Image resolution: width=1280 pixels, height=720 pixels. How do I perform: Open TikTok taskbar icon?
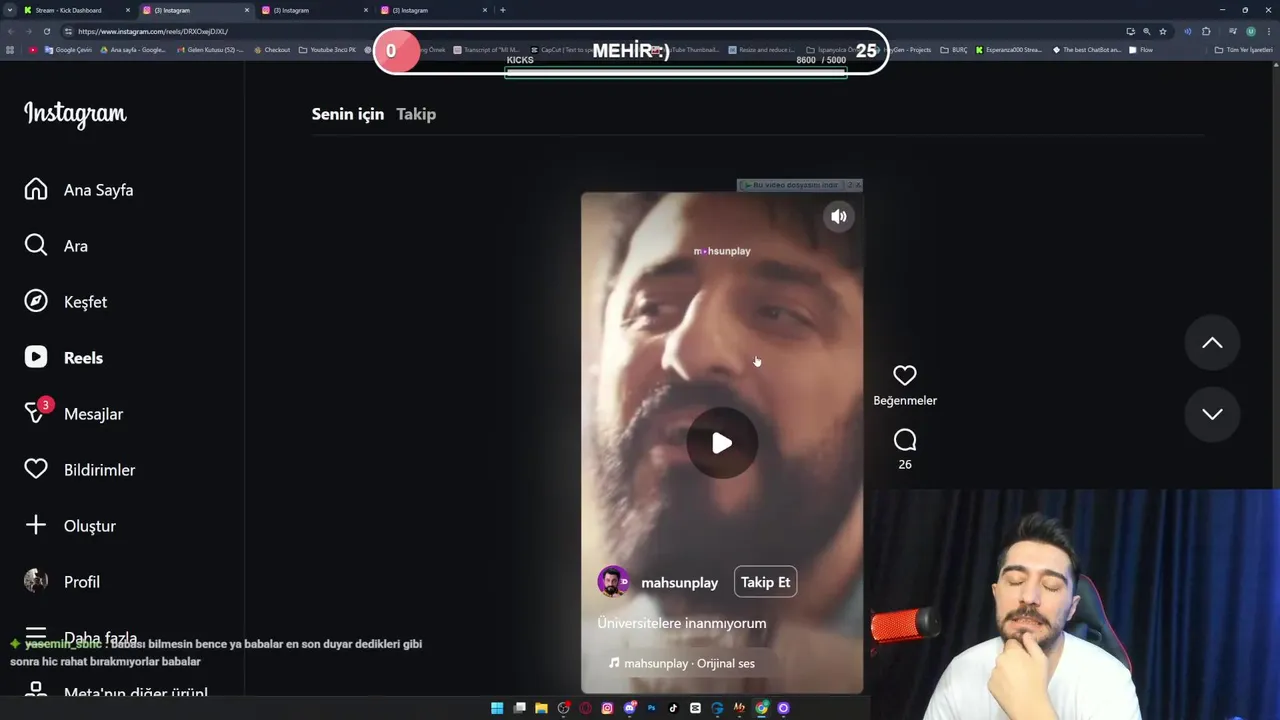click(x=673, y=708)
